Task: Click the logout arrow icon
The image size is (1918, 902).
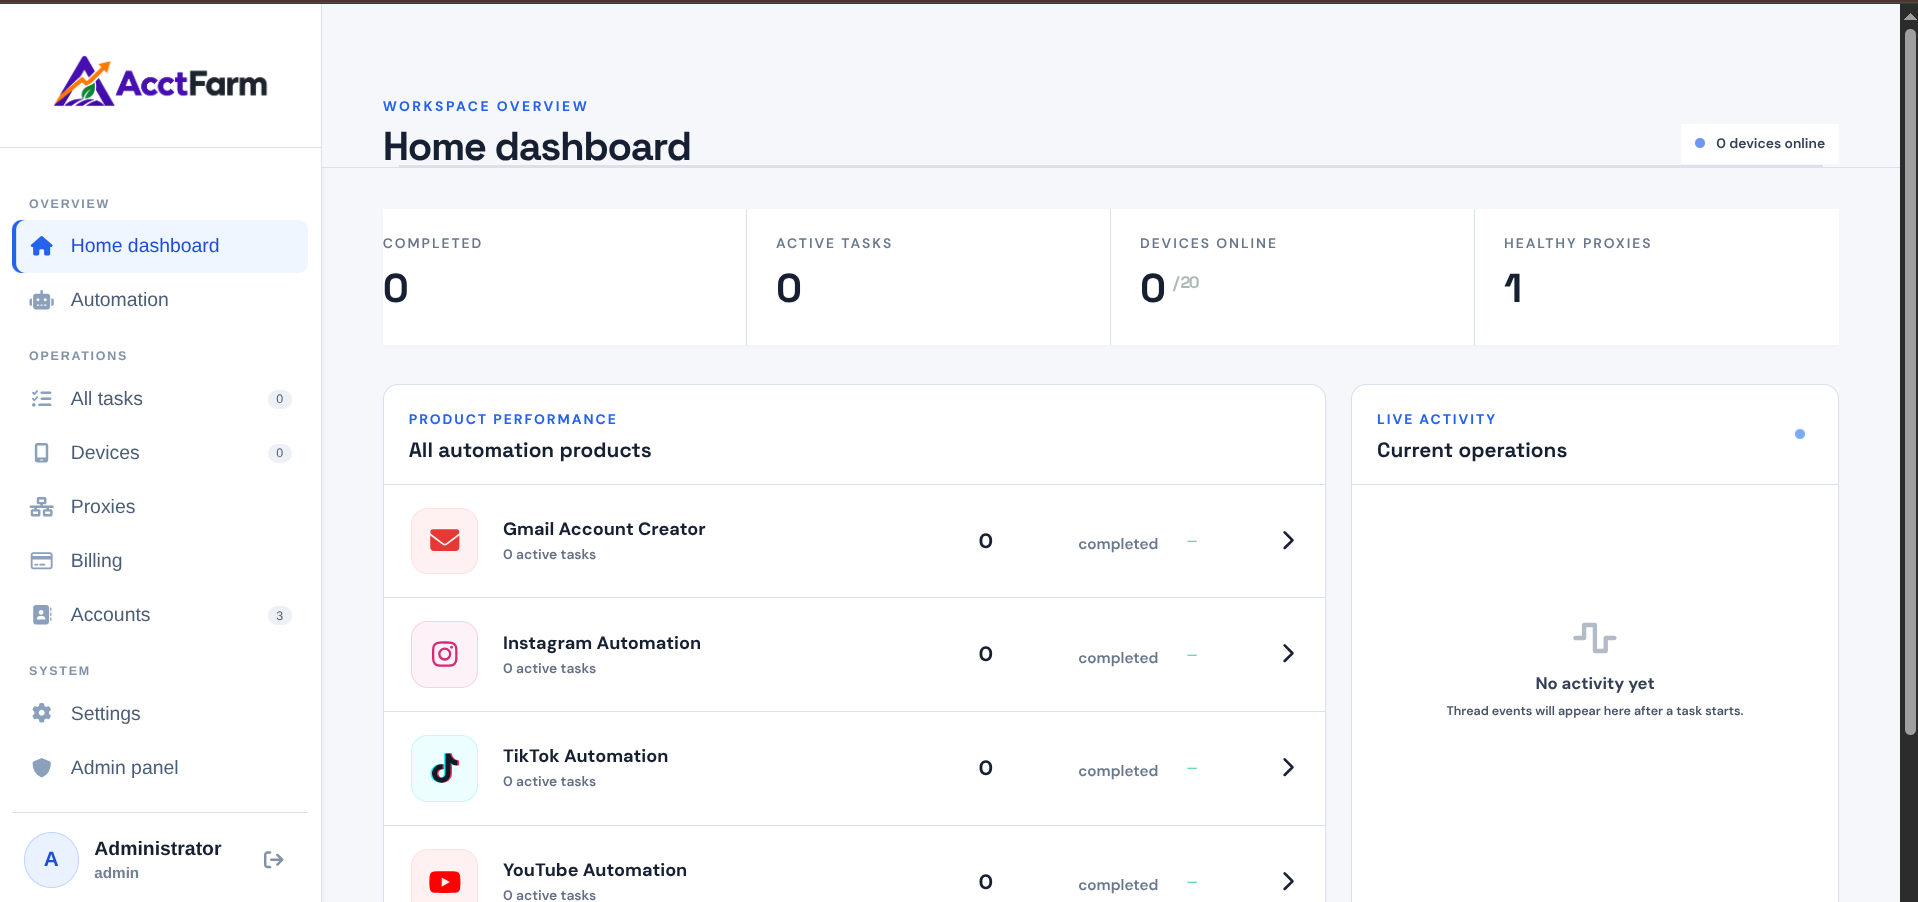Action: 274,860
